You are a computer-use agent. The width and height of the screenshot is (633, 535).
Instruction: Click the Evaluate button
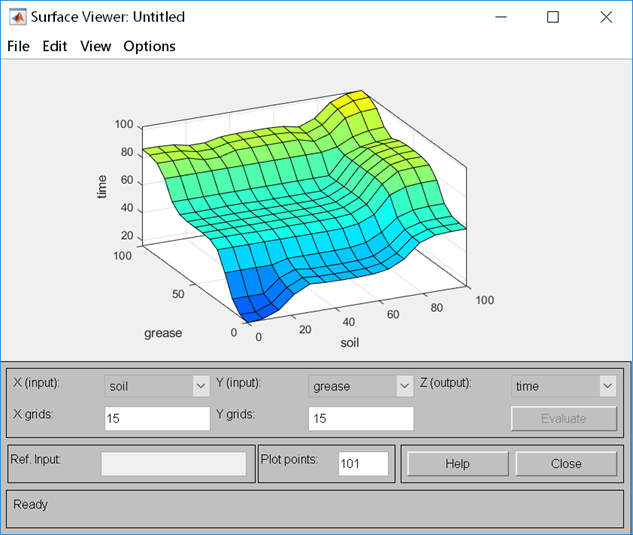[x=564, y=418]
